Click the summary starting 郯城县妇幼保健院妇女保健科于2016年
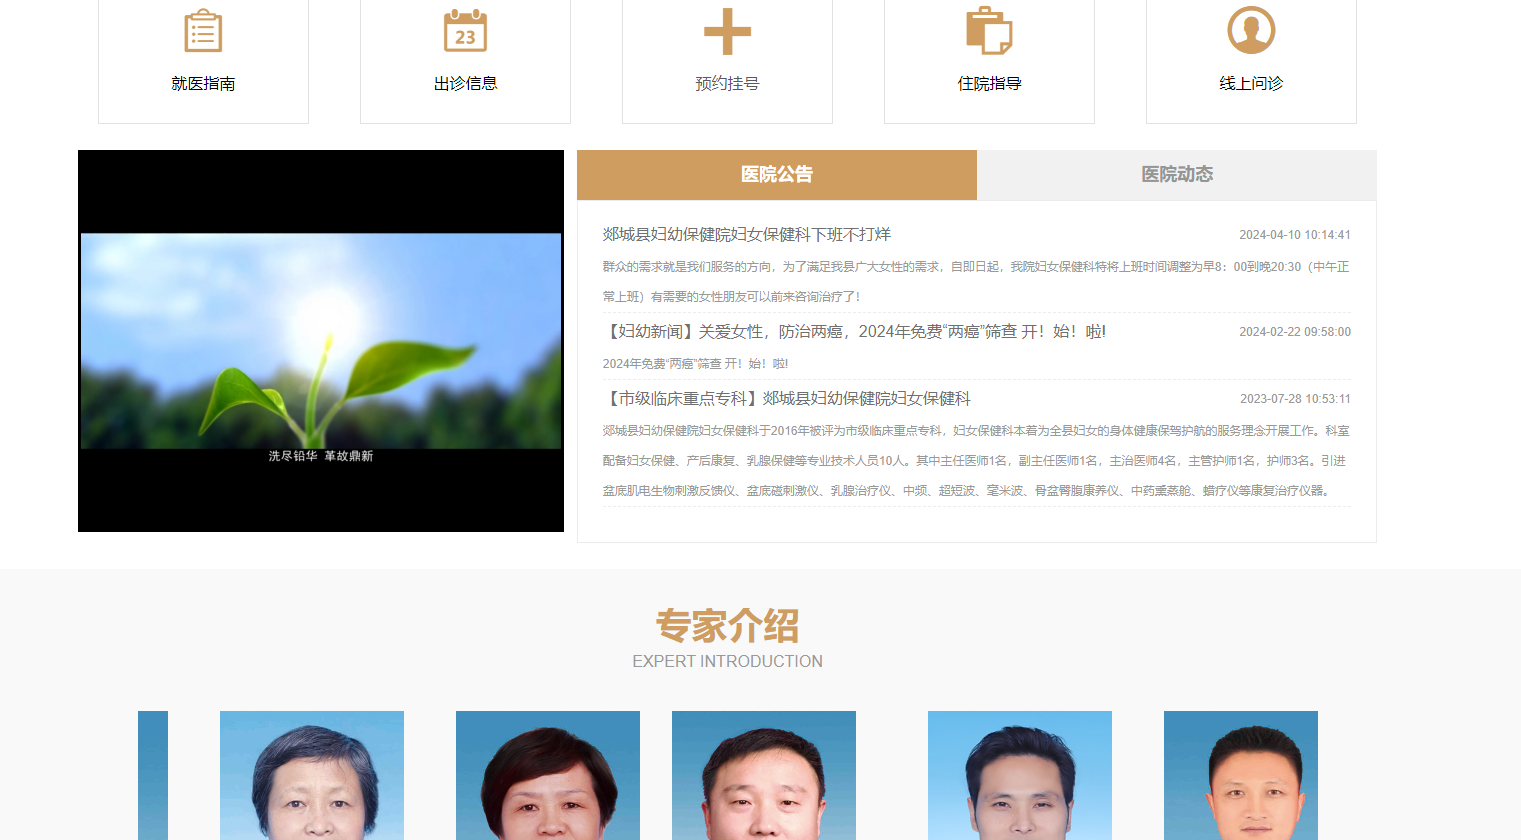Image resolution: width=1521 pixels, height=840 pixels. click(x=976, y=460)
